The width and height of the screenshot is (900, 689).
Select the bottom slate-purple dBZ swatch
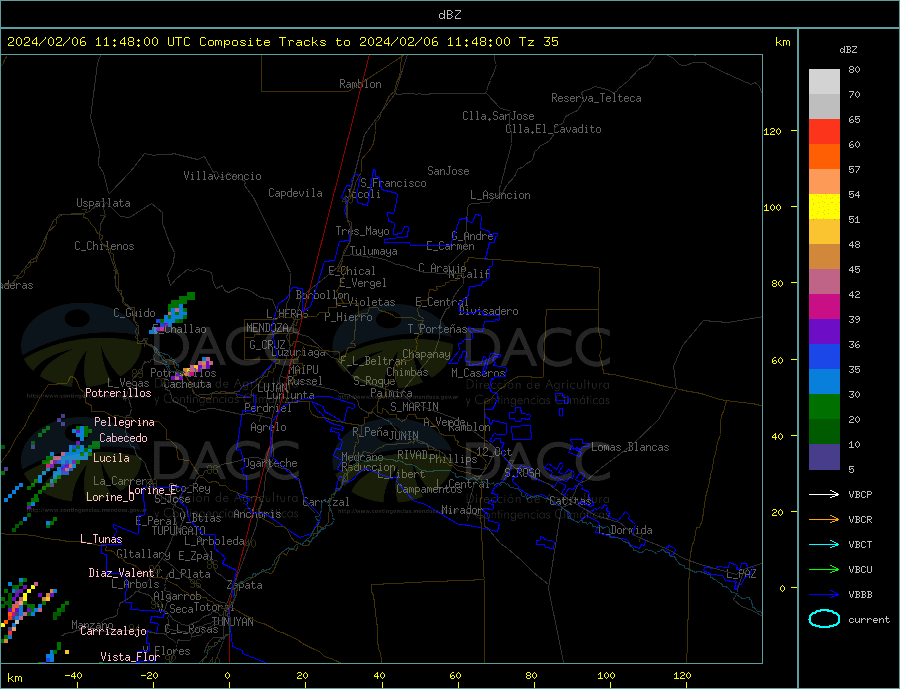tap(824, 457)
